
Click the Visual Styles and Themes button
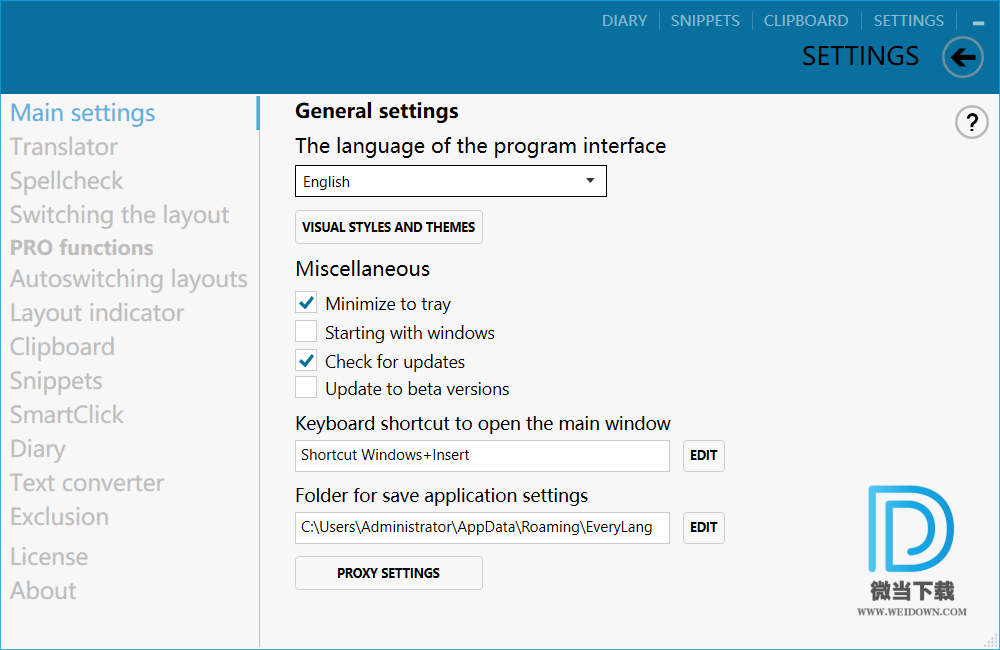388,227
